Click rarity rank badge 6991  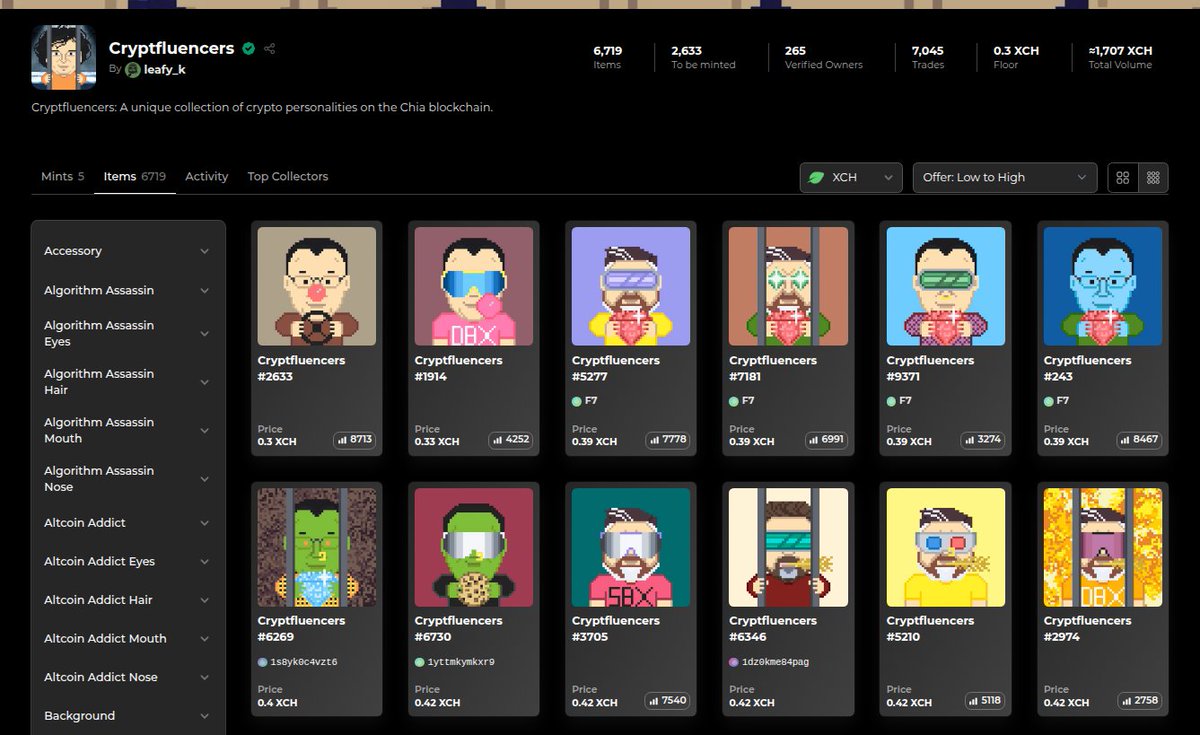coord(827,439)
